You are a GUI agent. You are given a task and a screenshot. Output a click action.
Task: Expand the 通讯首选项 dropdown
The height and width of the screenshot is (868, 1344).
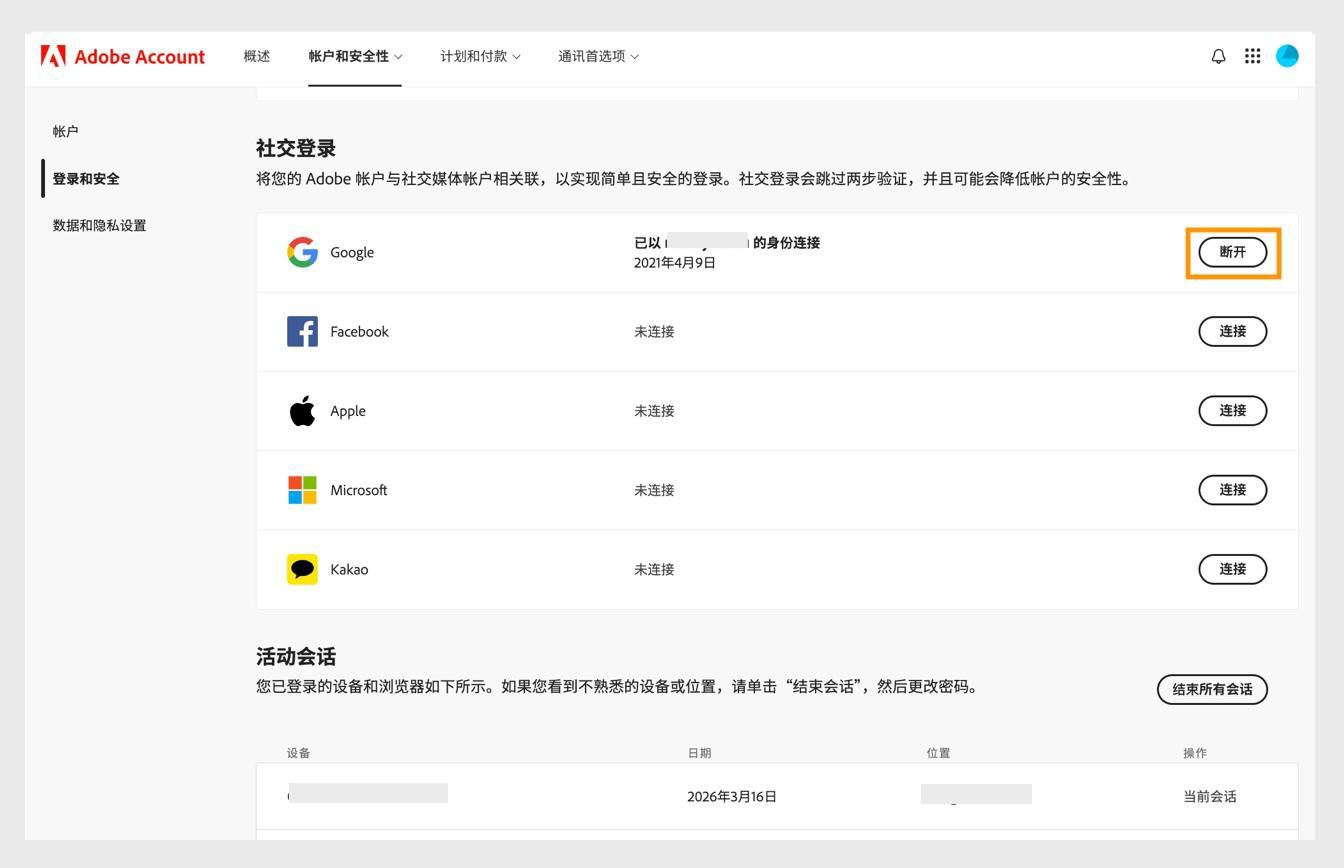[597, 56]
